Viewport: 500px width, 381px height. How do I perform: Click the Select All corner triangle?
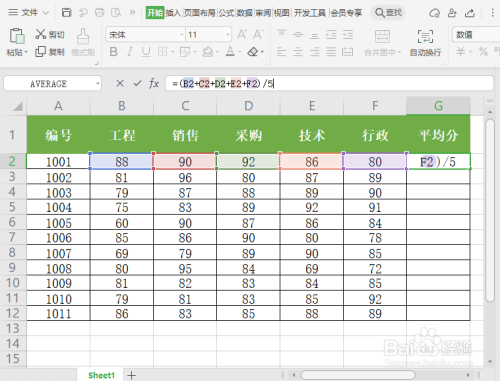pyautogui.click(x=17, y=106)
